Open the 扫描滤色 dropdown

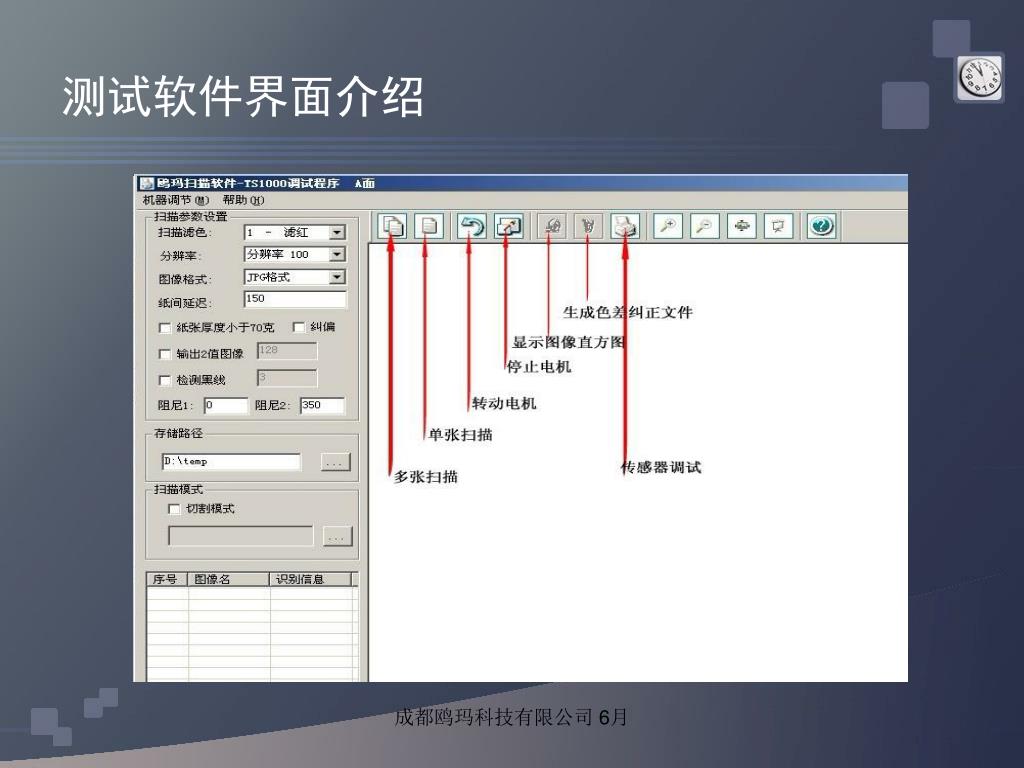click(x=336, y=232)
